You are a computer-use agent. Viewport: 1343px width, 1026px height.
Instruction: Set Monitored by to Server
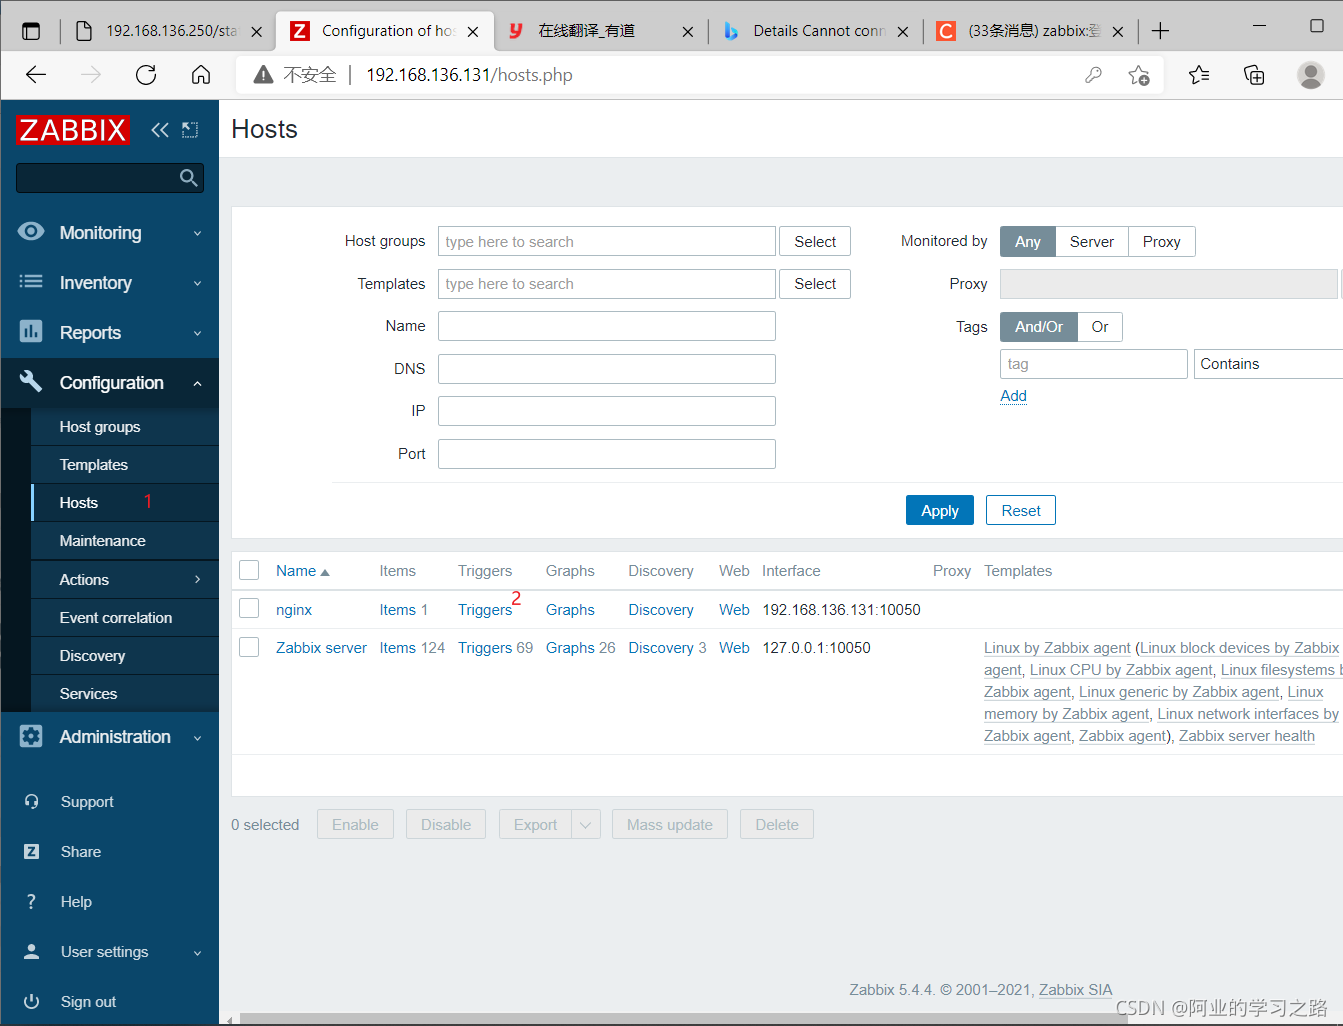[1091, 242]
